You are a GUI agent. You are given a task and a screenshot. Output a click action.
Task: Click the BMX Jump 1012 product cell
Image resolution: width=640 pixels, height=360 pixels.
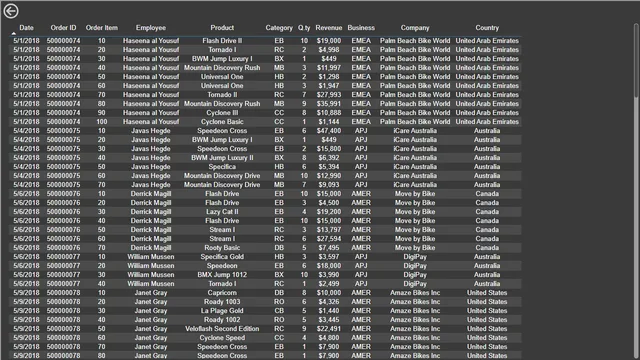(x=222, y=275)
